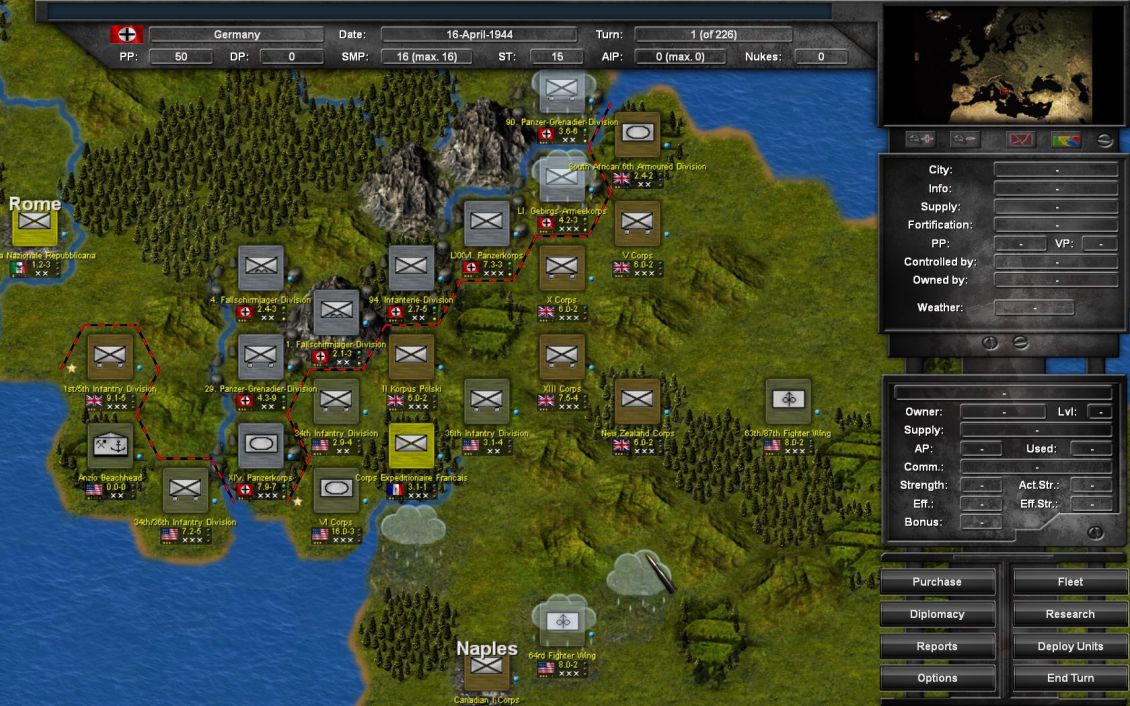Select the 34th/36th Infantry Division counter
The image size is (1130, 706).
(x=185, y=491)
